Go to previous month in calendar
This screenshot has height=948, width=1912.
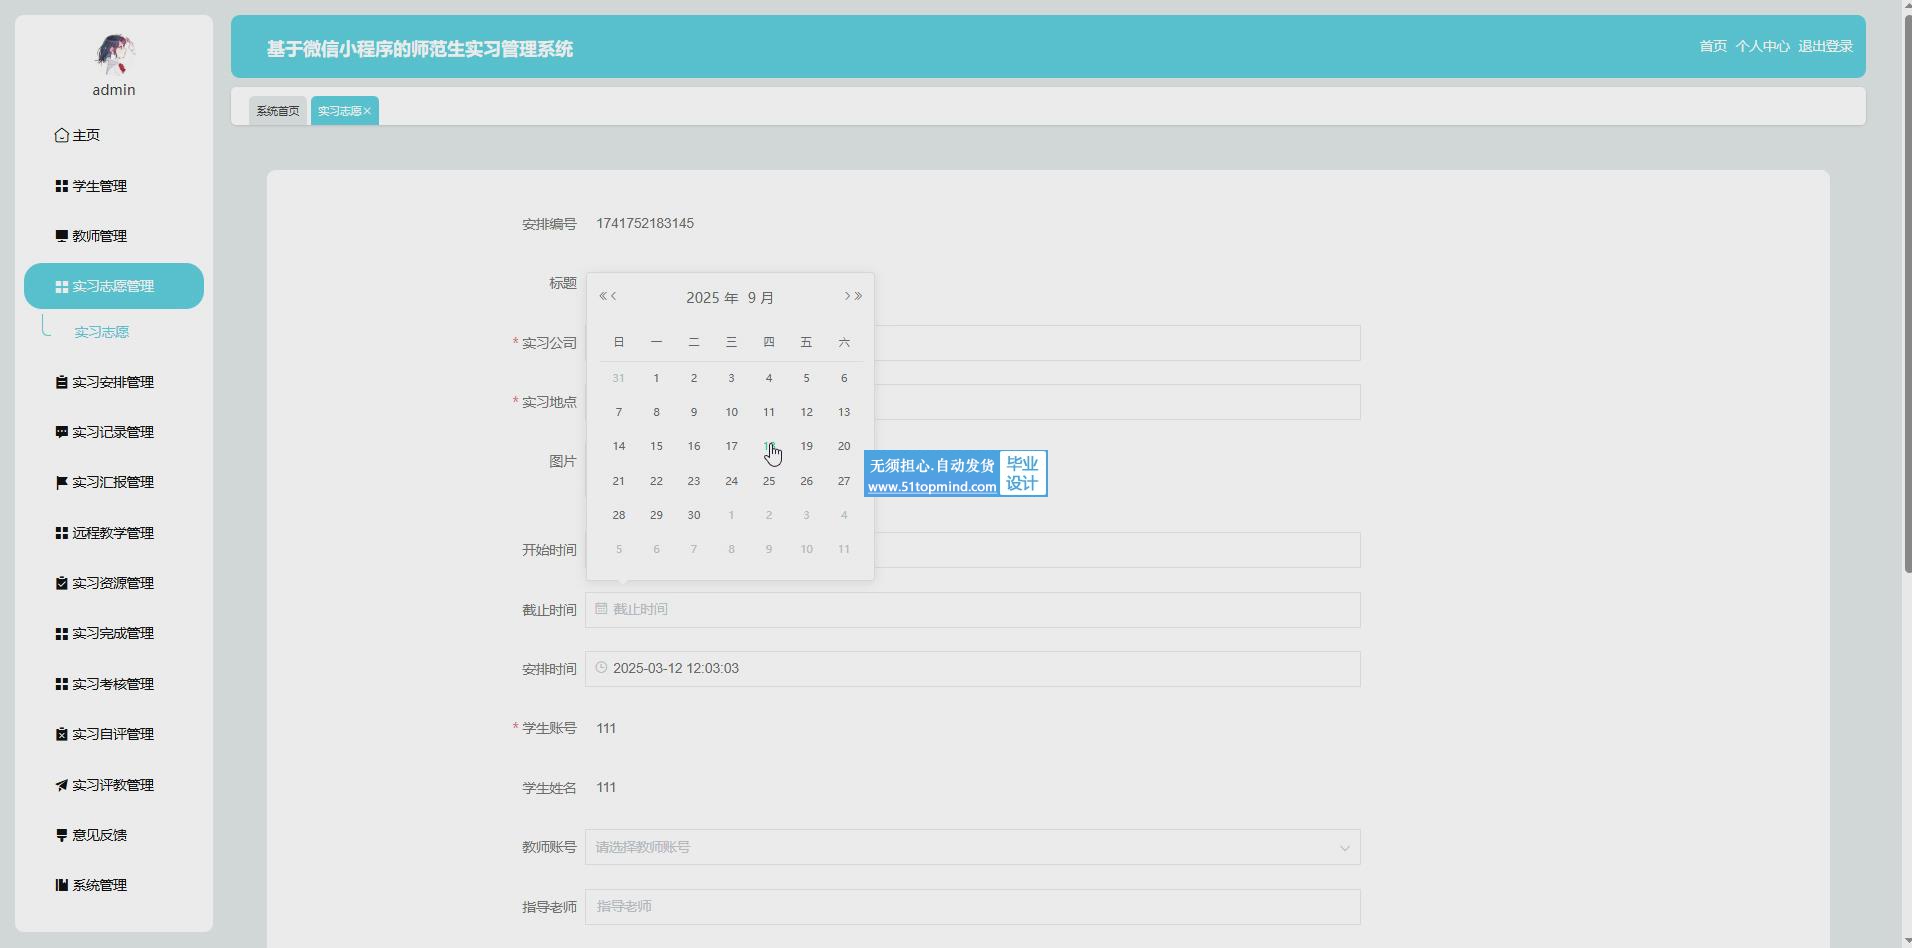click(x=614, y=296)
